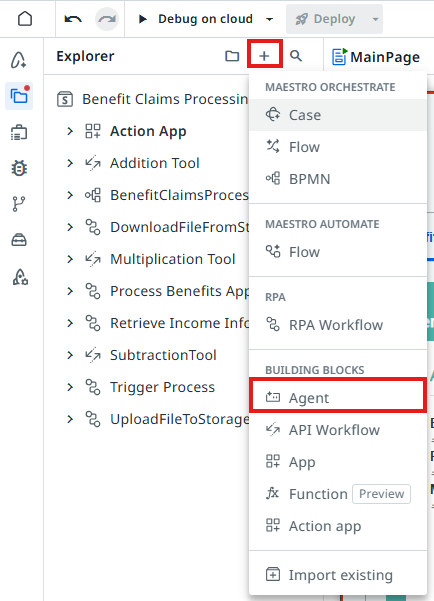Open the Deploy dropdown arrow
Screen dimensions: 434x601
tap(375, 19)
